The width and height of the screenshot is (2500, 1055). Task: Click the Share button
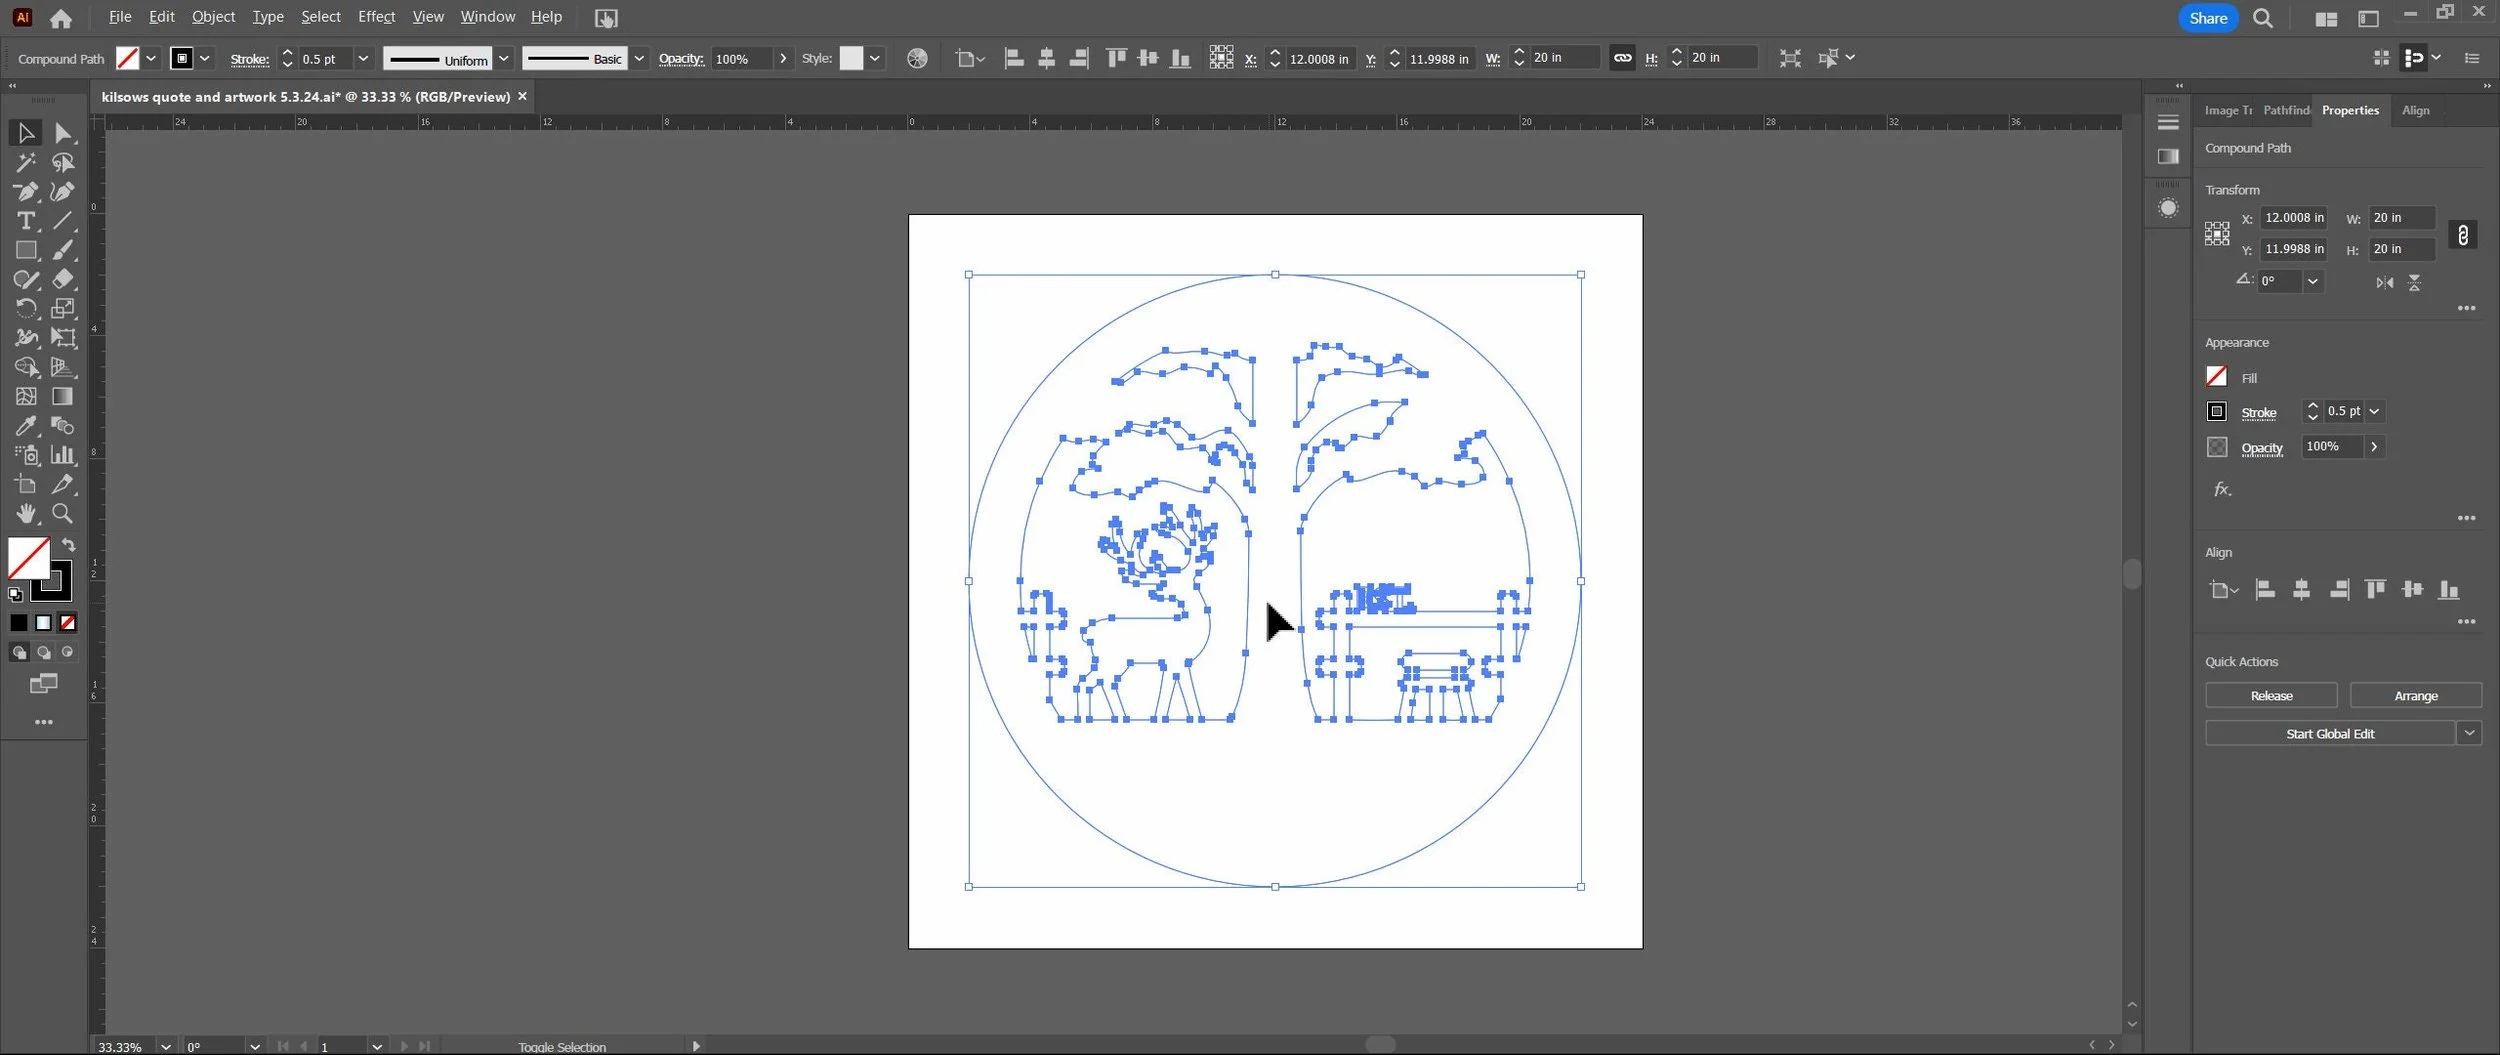pyautogui.click(x=2208, y=18)
